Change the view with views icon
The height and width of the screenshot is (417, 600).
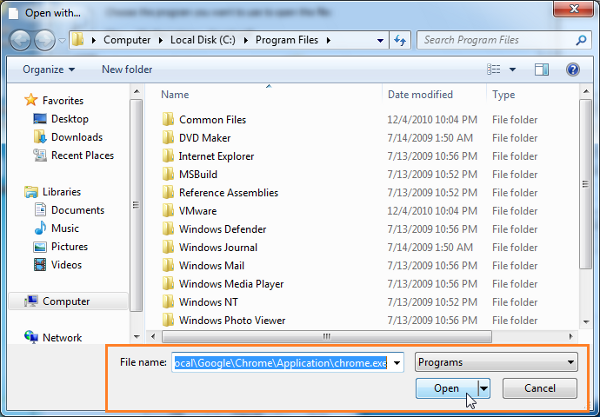(x=494, y=69)
